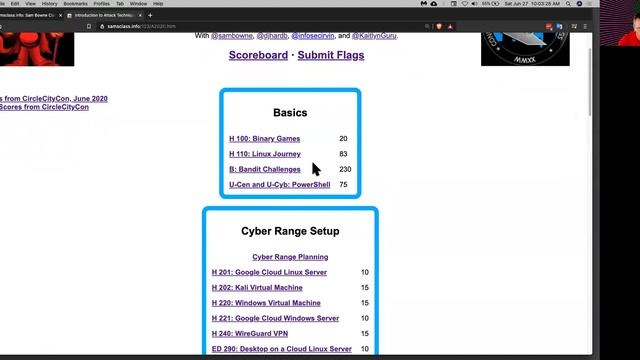Click the presenter webcam thumbnail

620,23
